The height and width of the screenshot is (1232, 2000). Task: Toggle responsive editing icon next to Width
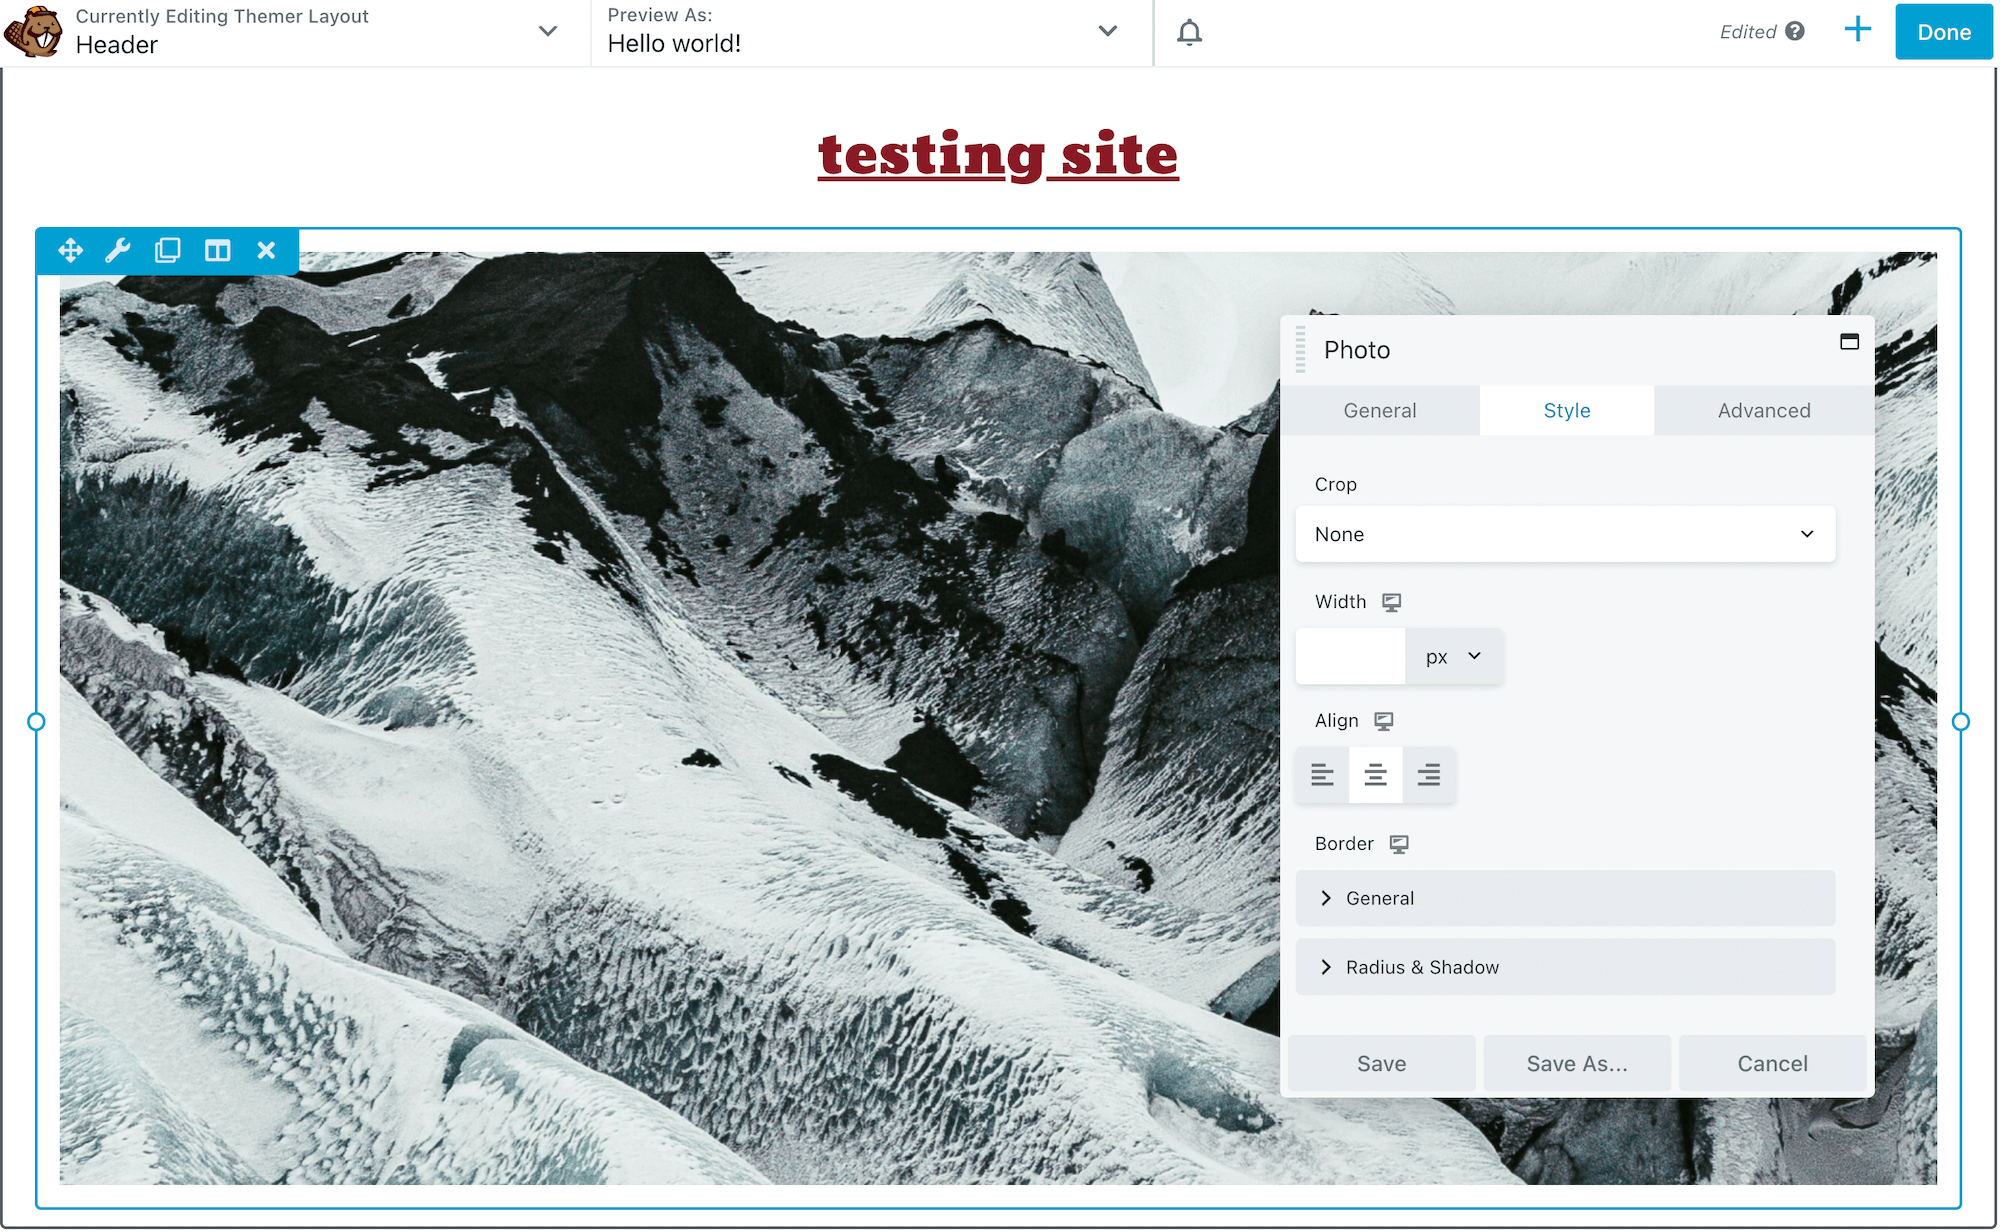(1391, 602)
